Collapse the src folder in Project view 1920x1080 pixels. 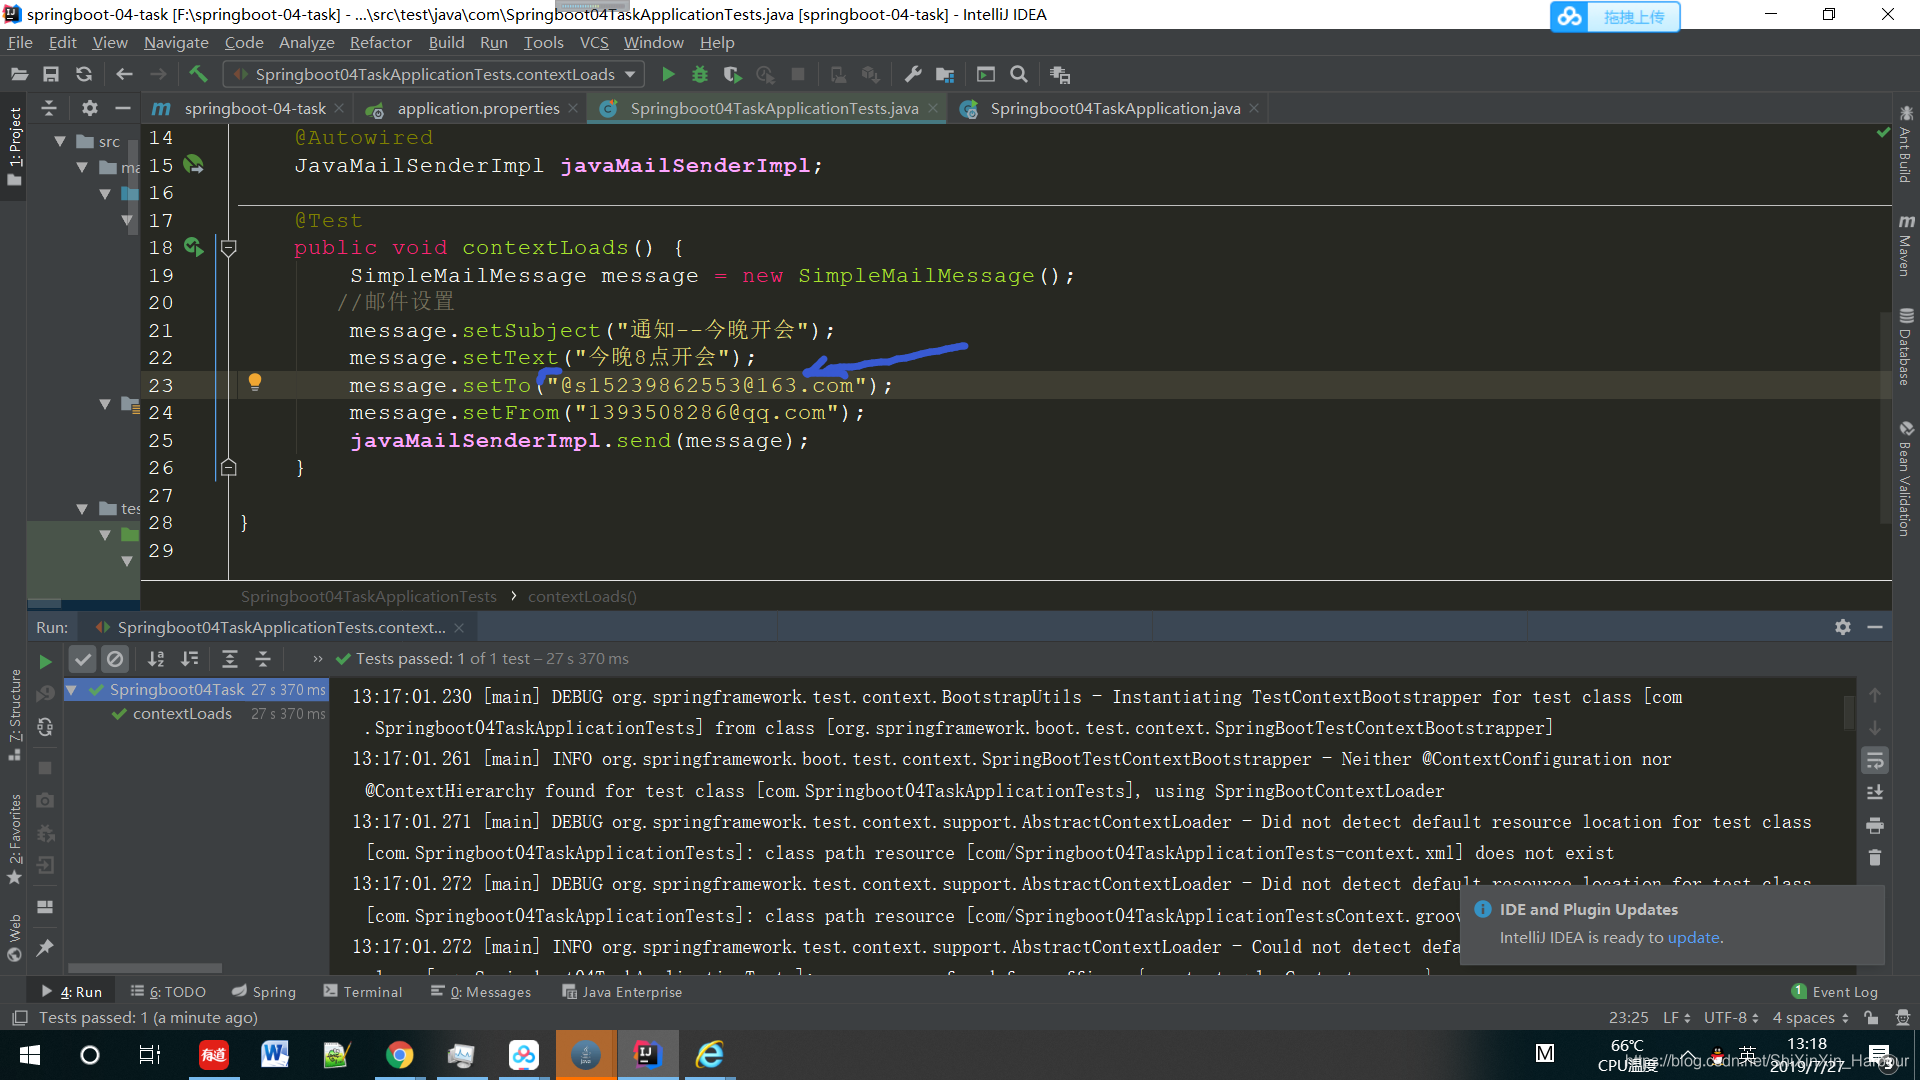click(58, 141)
